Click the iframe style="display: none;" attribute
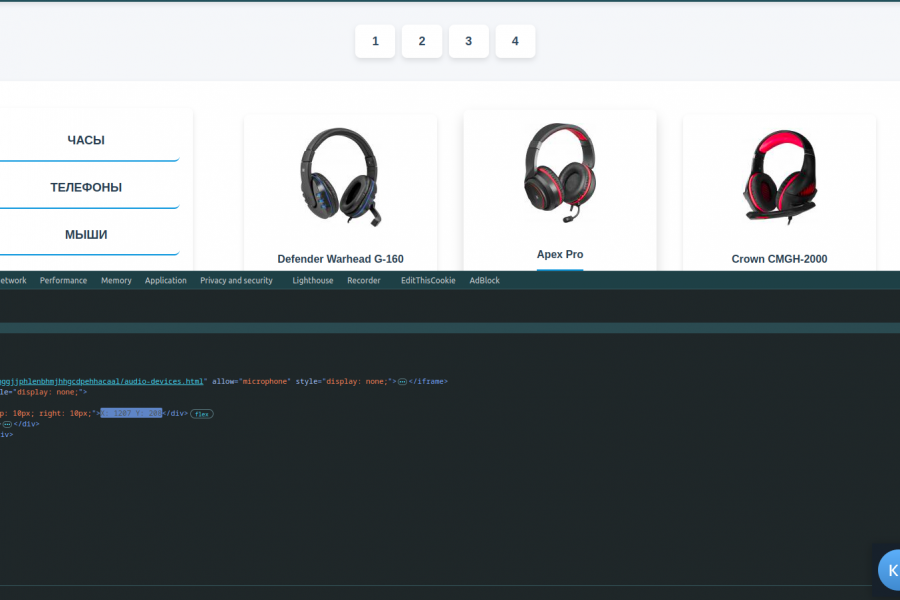 (344, 381)
